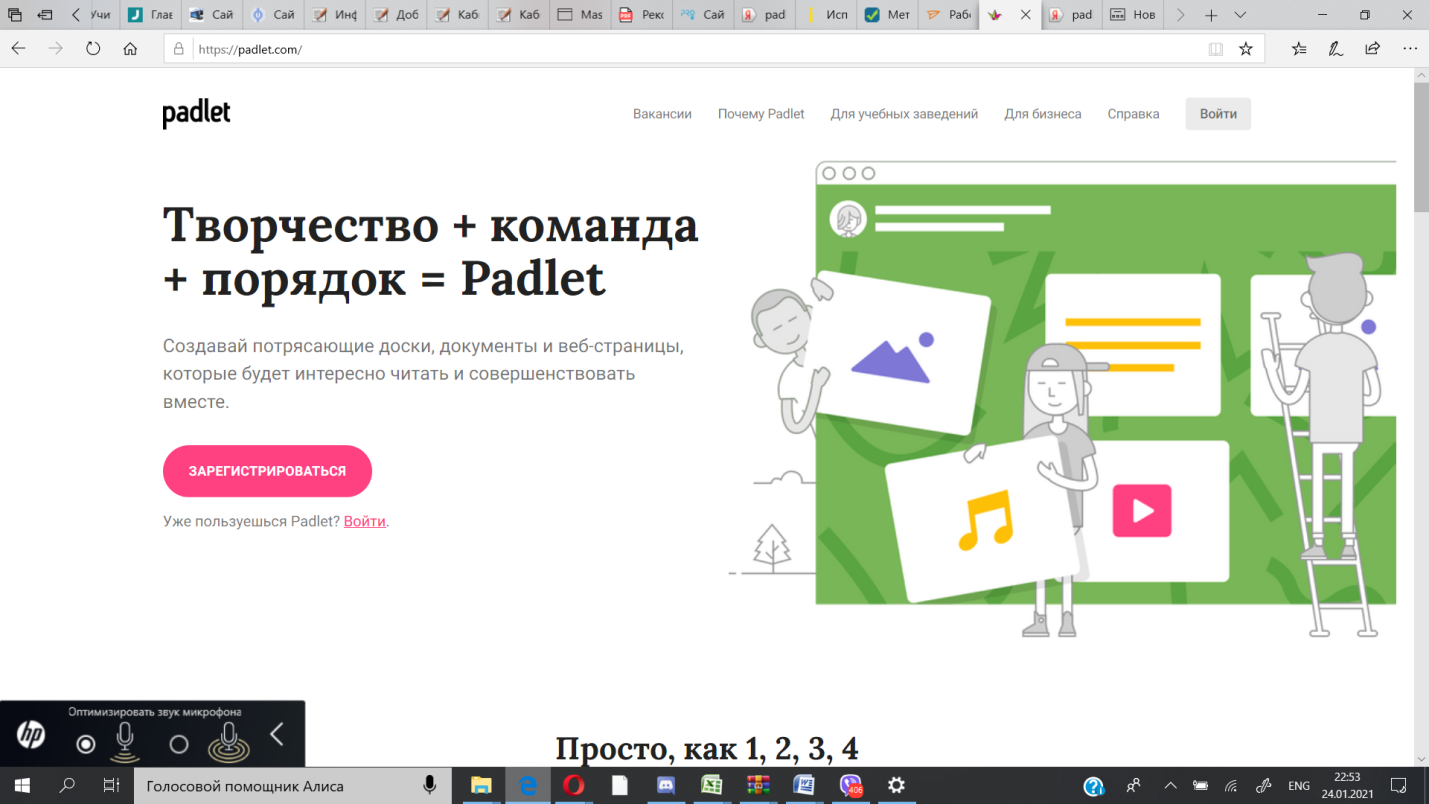Open Settings gear on taskbar
Image resolution: width=1429 pixels, height=804 pixels.
pos(896,786)
